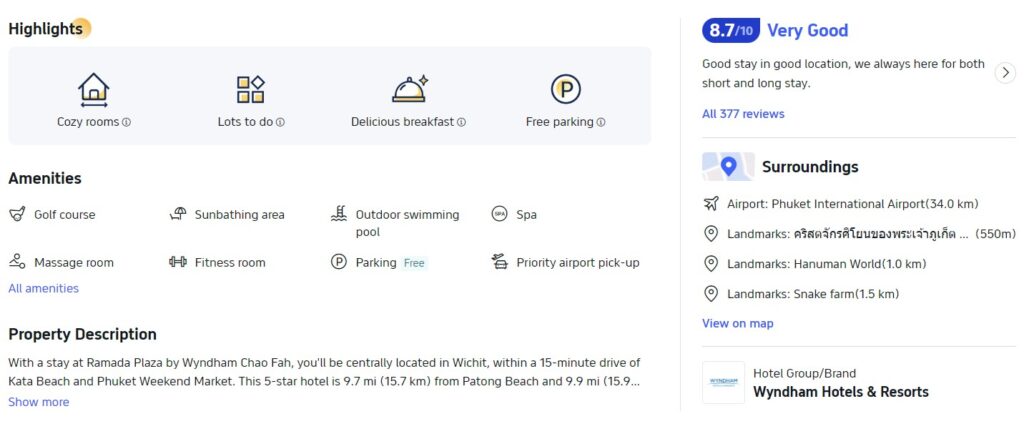Click the info icon beside Delicious breakfast
Viewport: 1024px width, 424px height.
click(461, 123)
